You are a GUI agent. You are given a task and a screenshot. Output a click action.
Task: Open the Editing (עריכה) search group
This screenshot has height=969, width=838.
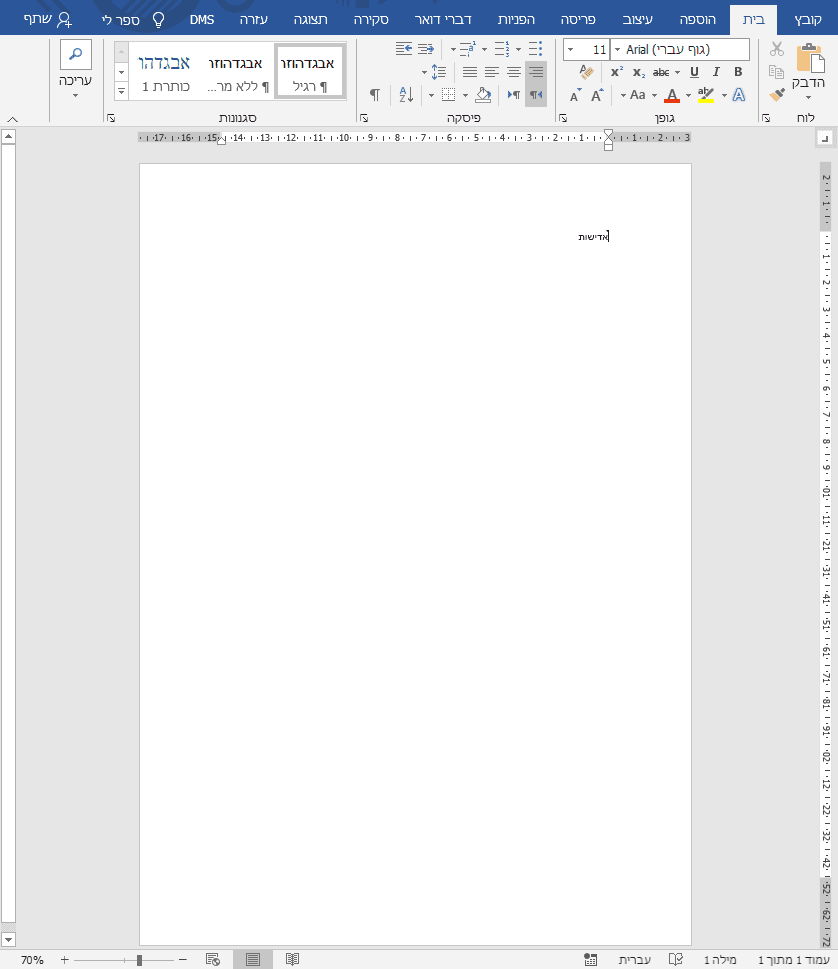click(x=75, y=69)
